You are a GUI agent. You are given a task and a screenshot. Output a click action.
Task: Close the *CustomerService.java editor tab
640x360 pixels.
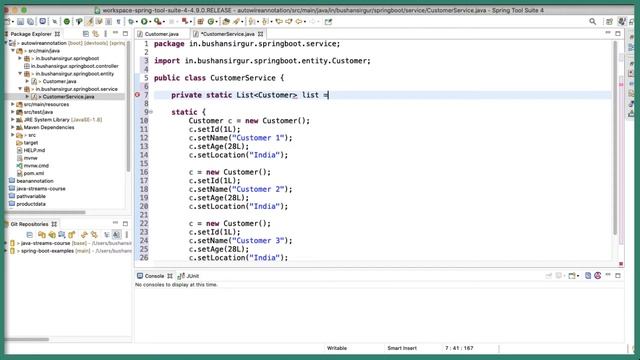pyautogui.click(x=260, y=34)
